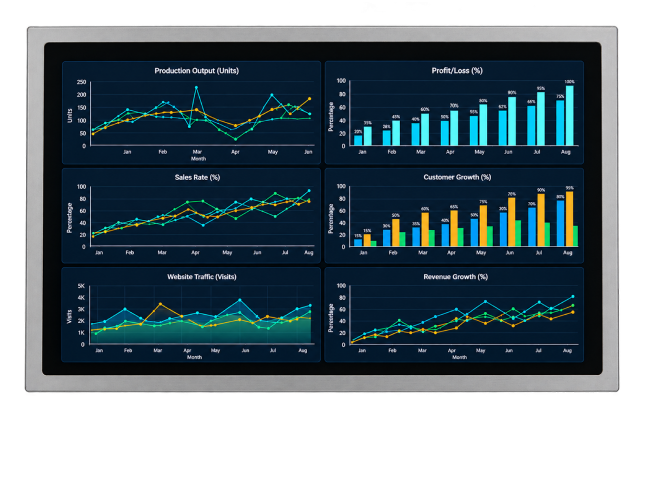Click the "Customer Growth (%)" chart title
The width and height of the screenshot is (649, 493).
point(457,177)
